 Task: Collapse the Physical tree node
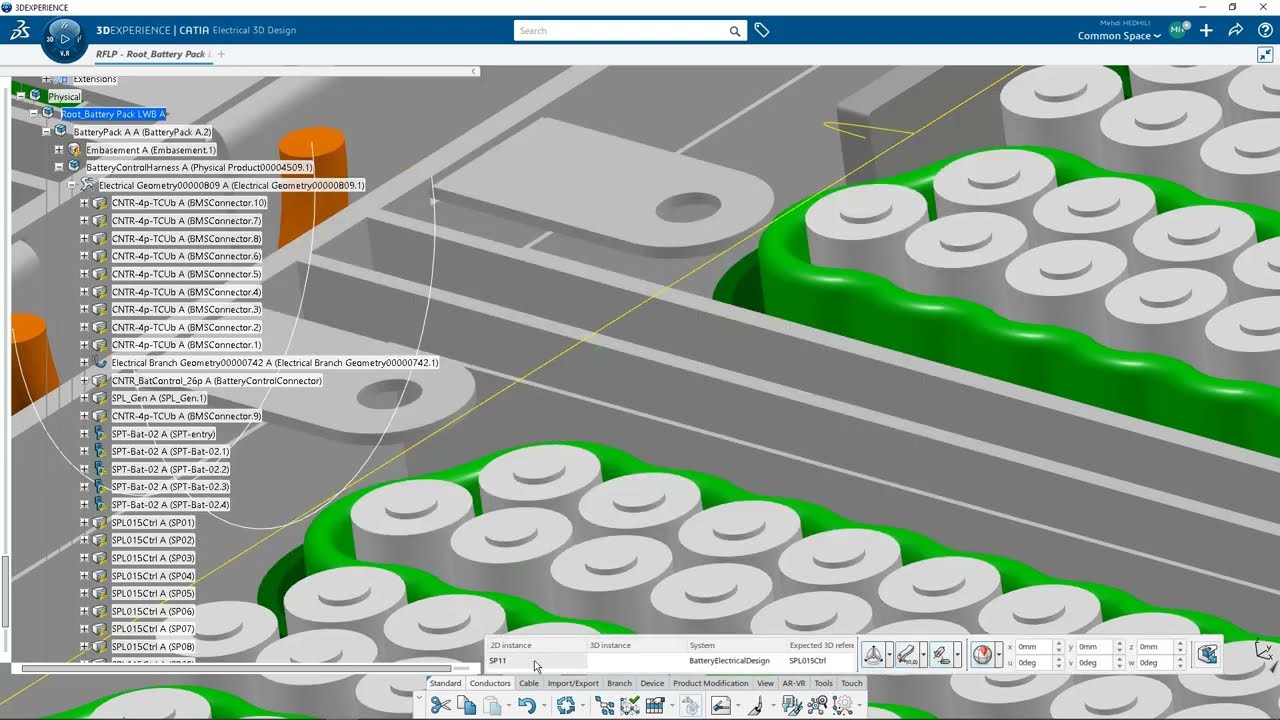tap(20, 96)
